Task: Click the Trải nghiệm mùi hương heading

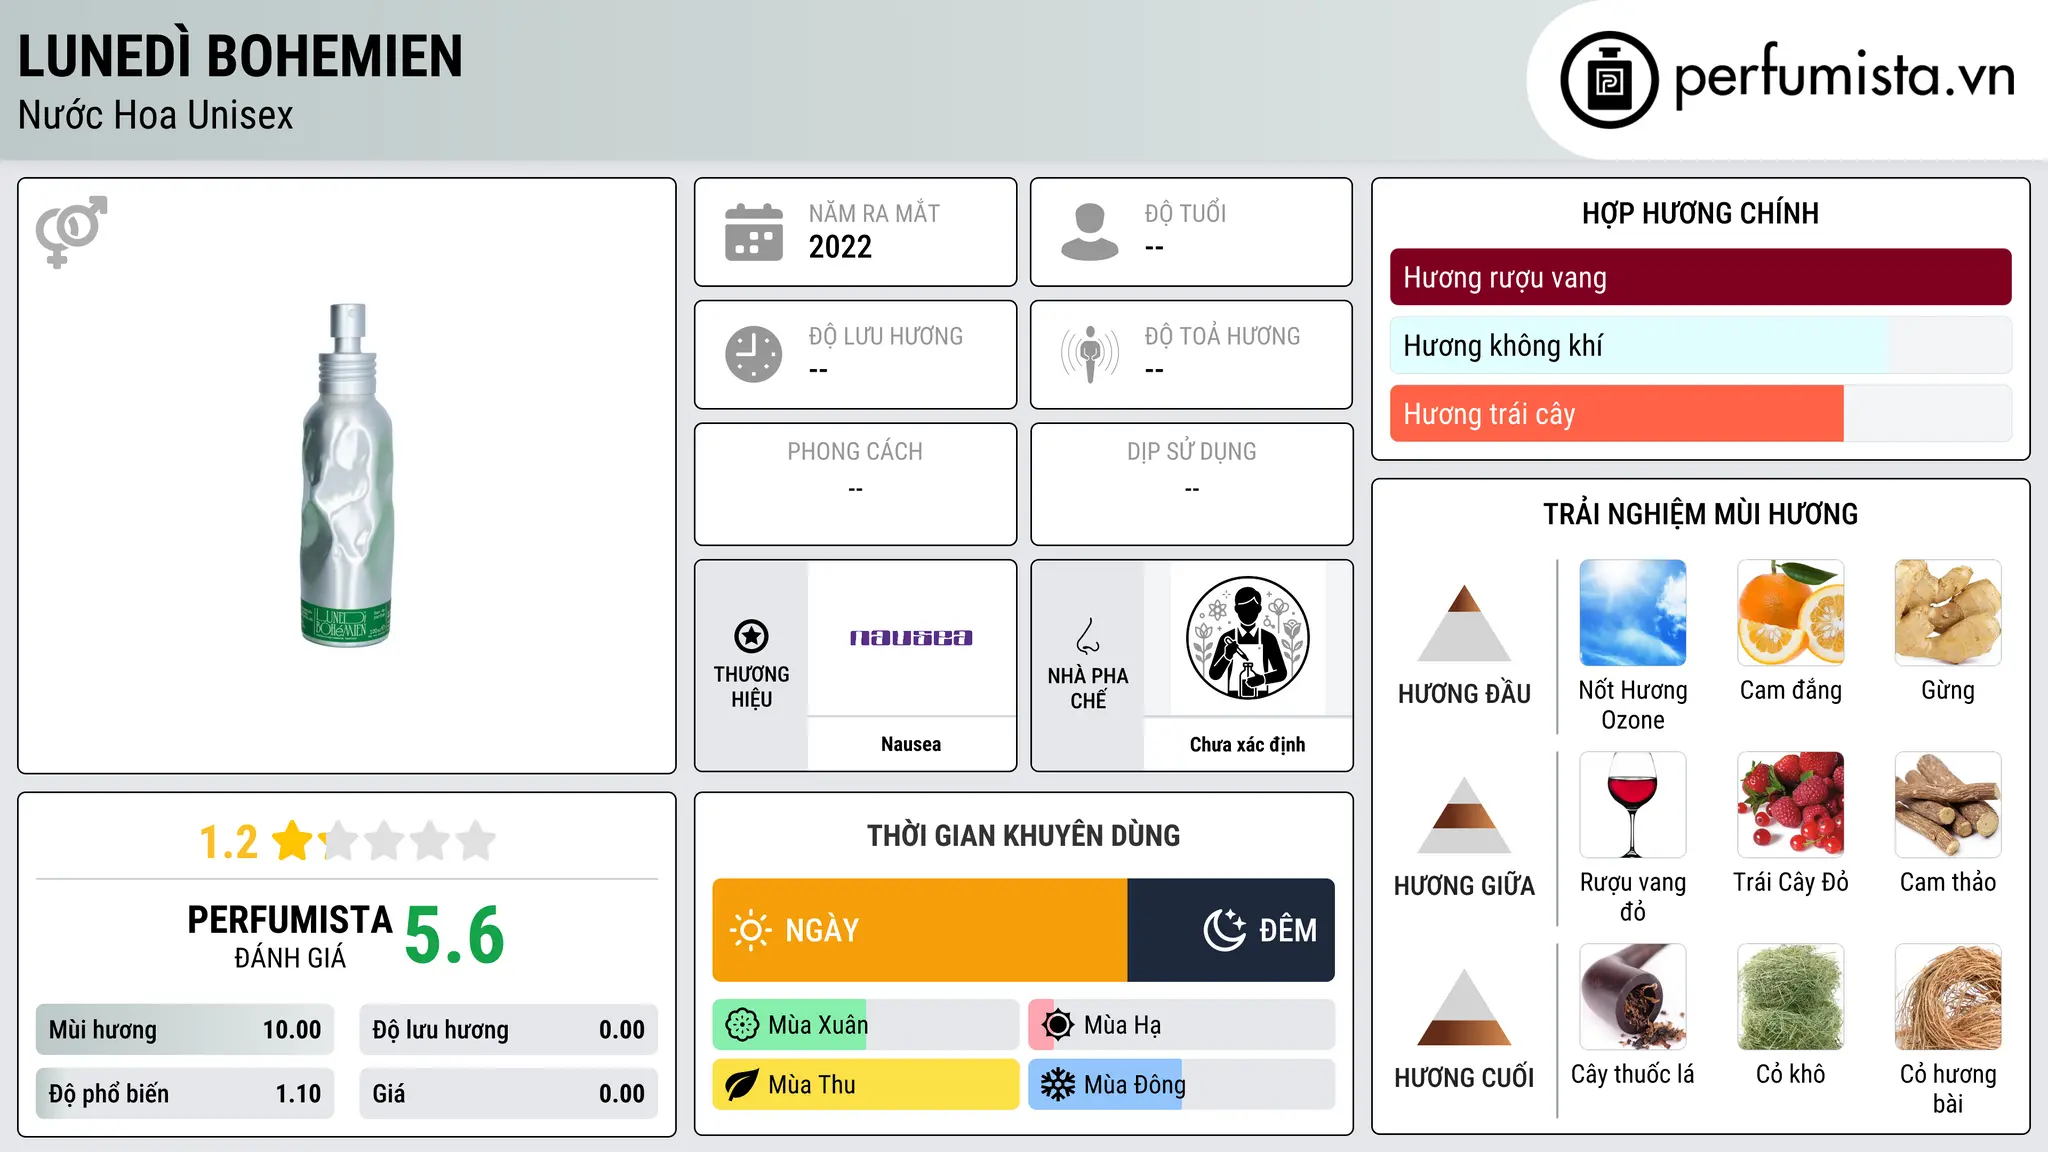Action: [x=1700, y=514]
